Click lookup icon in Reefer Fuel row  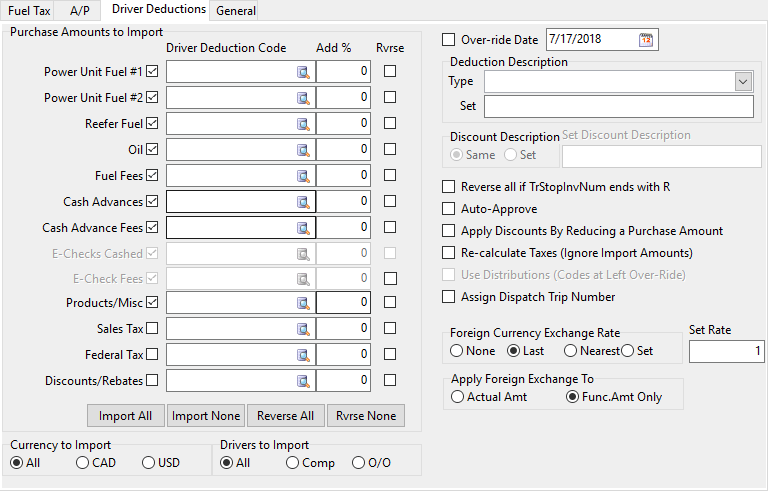coord(303,124)
